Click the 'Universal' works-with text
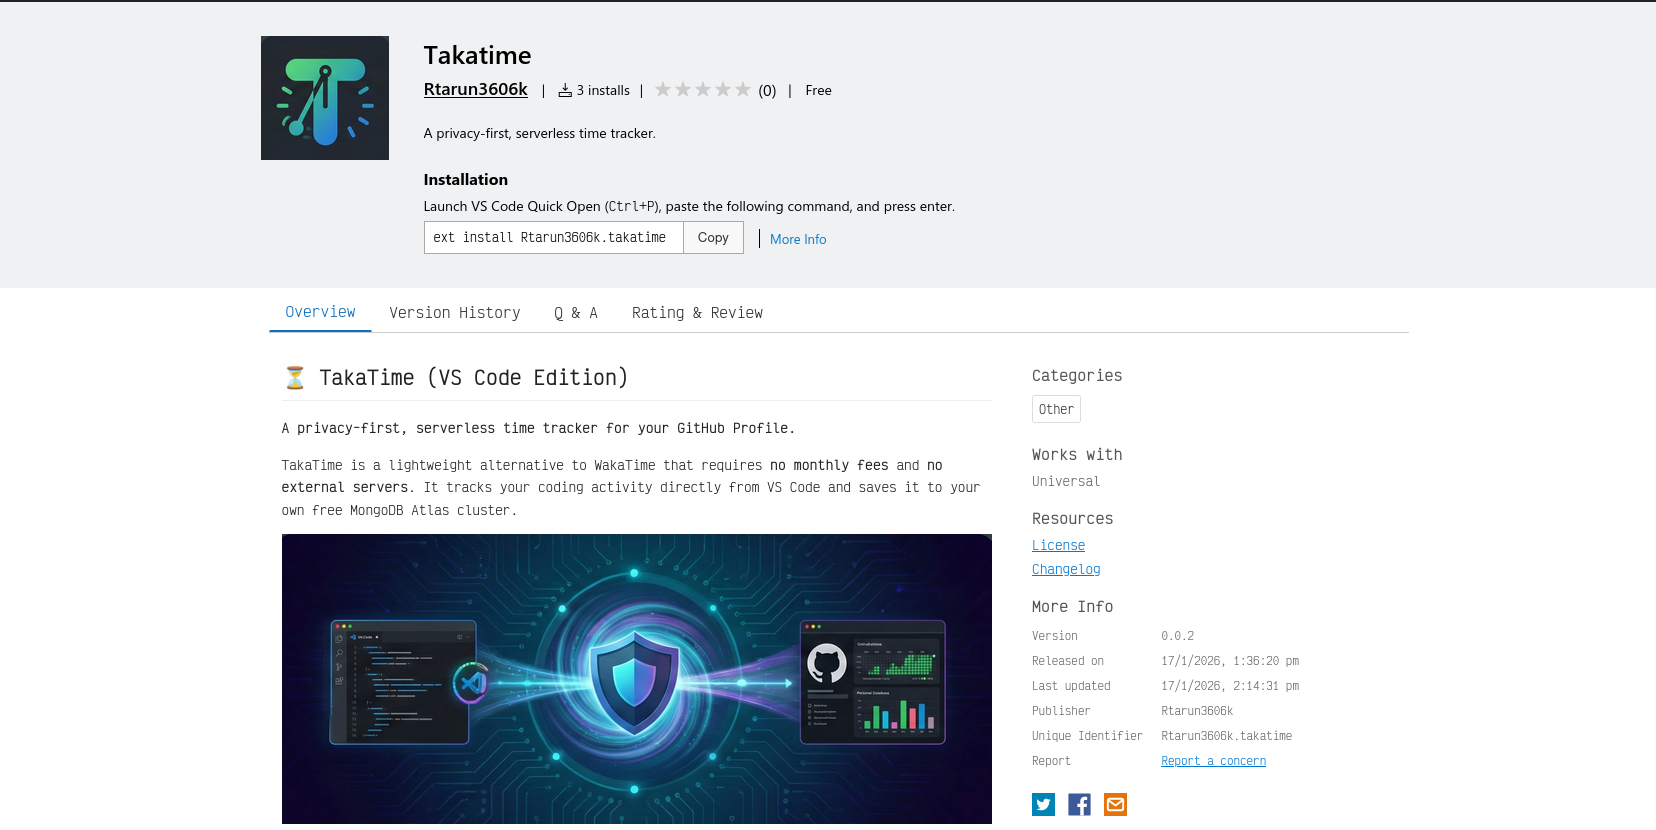 1066,481
